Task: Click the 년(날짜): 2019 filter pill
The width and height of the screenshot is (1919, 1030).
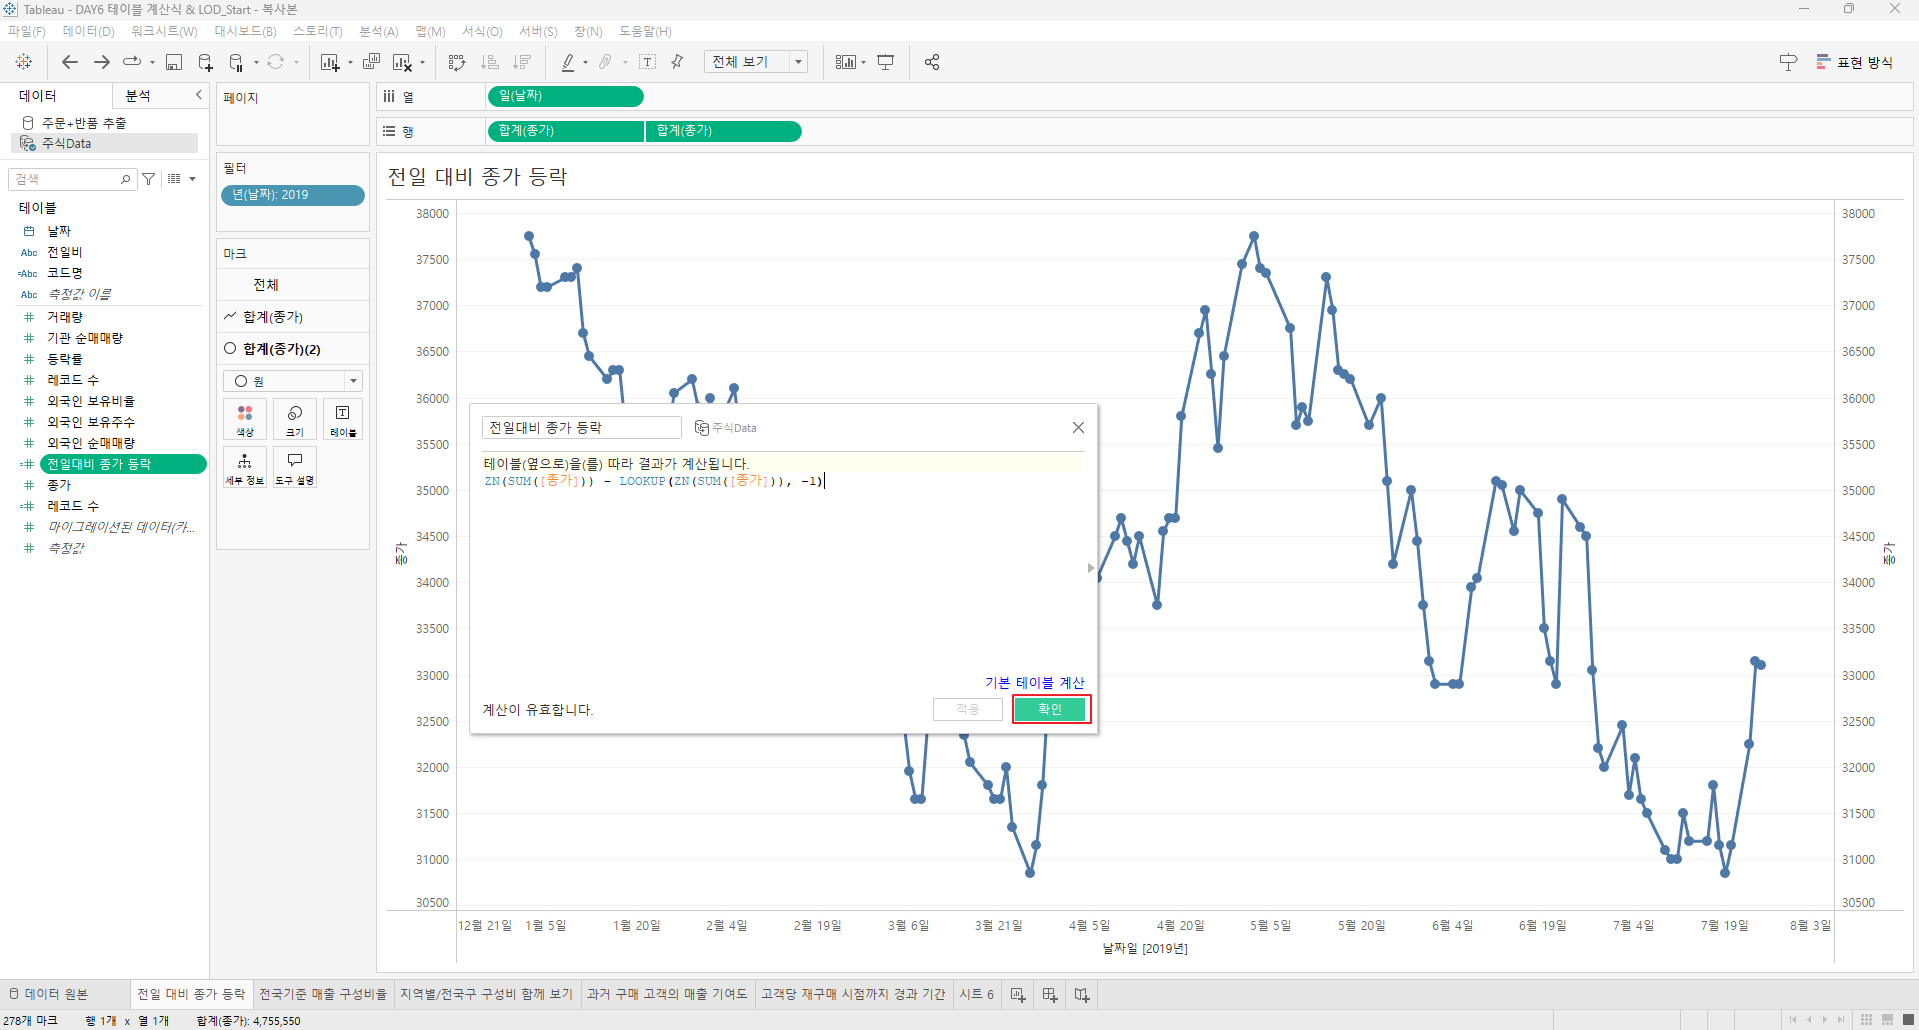Action: [292, 195]
